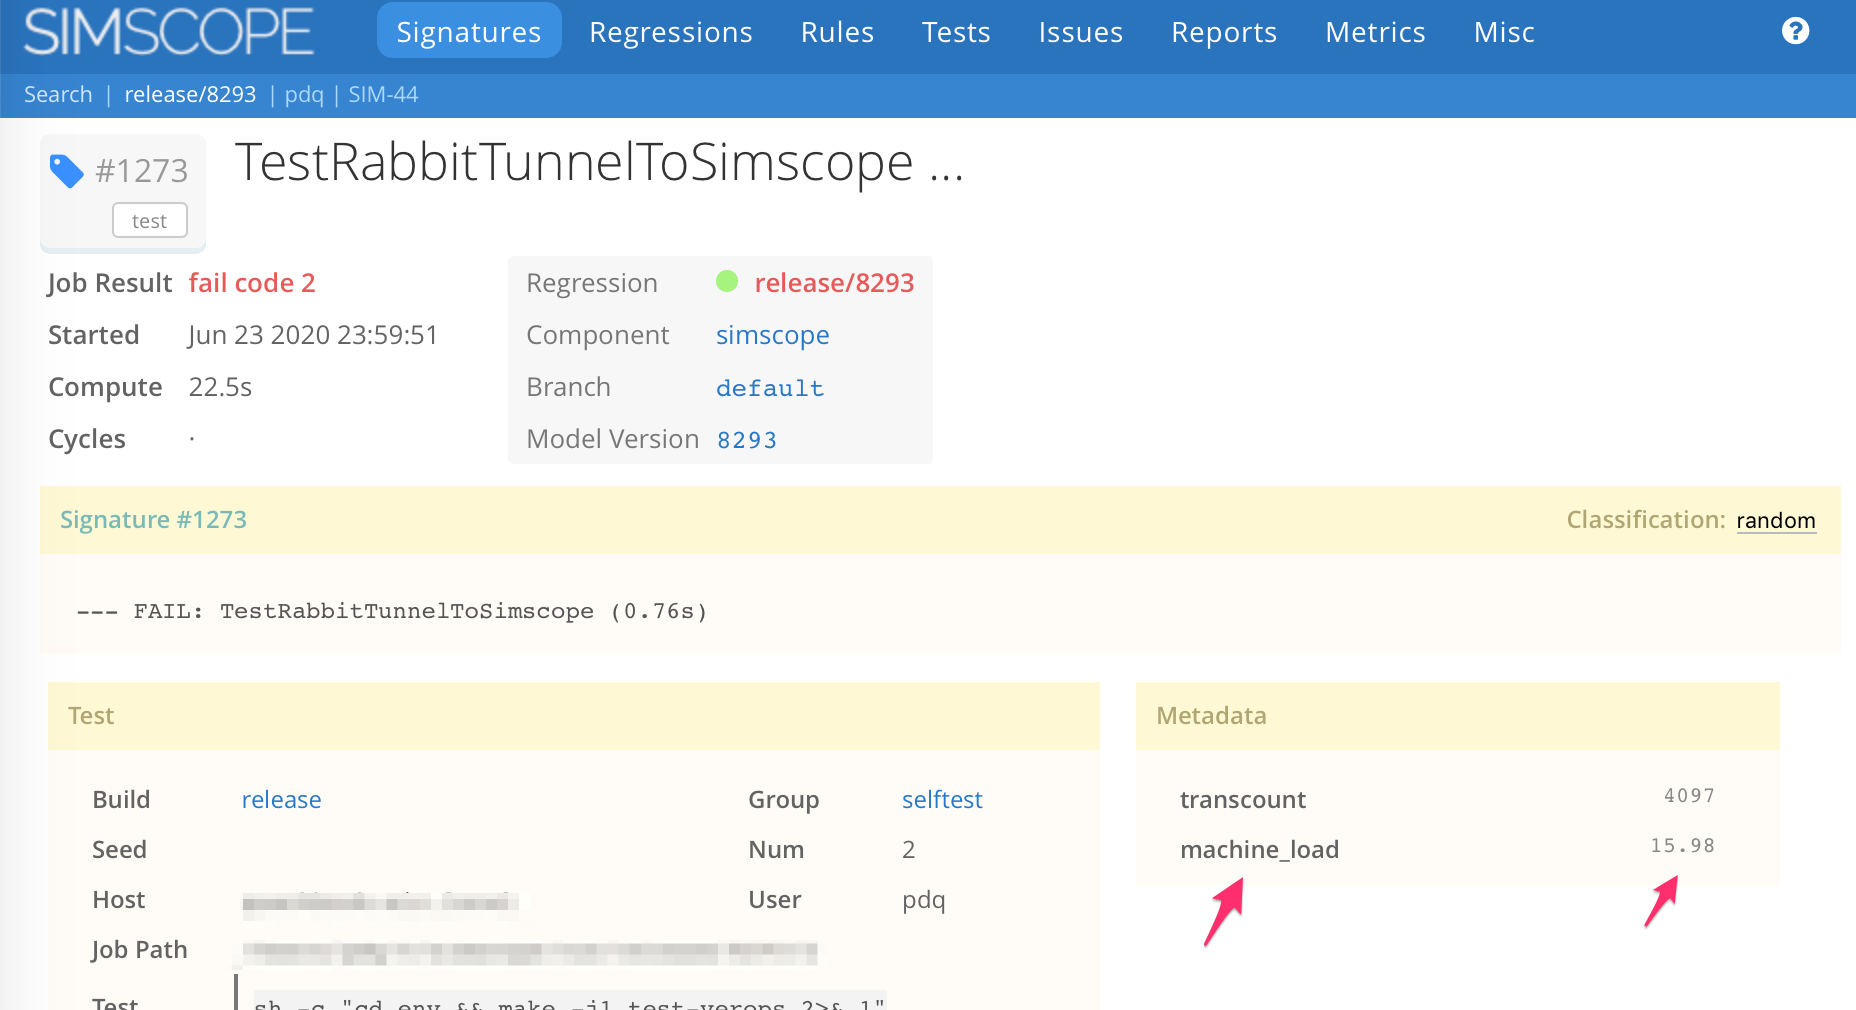The width and height of the screenshot is (1856, 1010).
Task: Select the started time Jun 23 2020 23:59:51
Action: click(313, 335)
